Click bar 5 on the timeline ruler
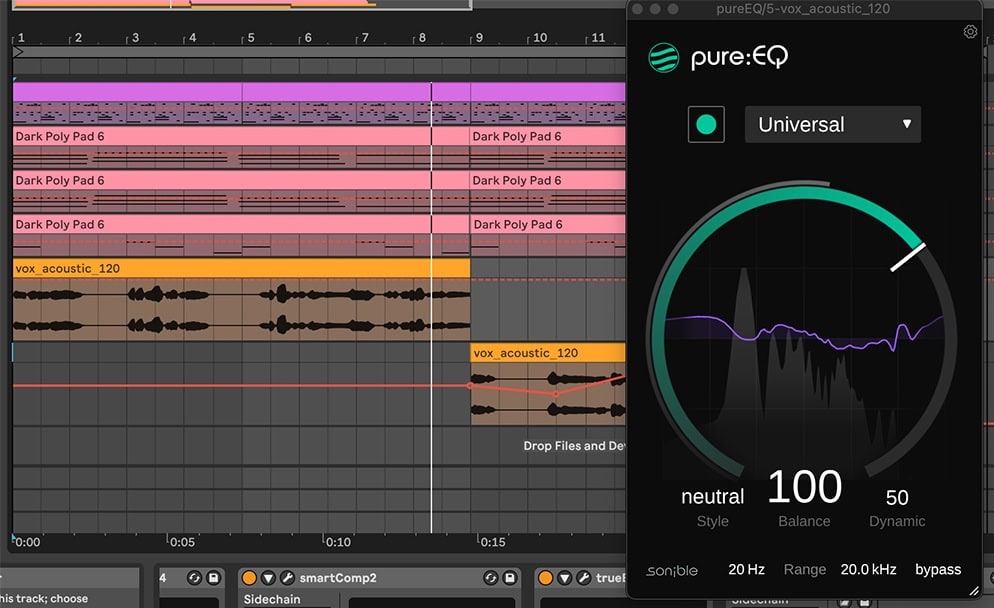 click(x=250, y=37)
